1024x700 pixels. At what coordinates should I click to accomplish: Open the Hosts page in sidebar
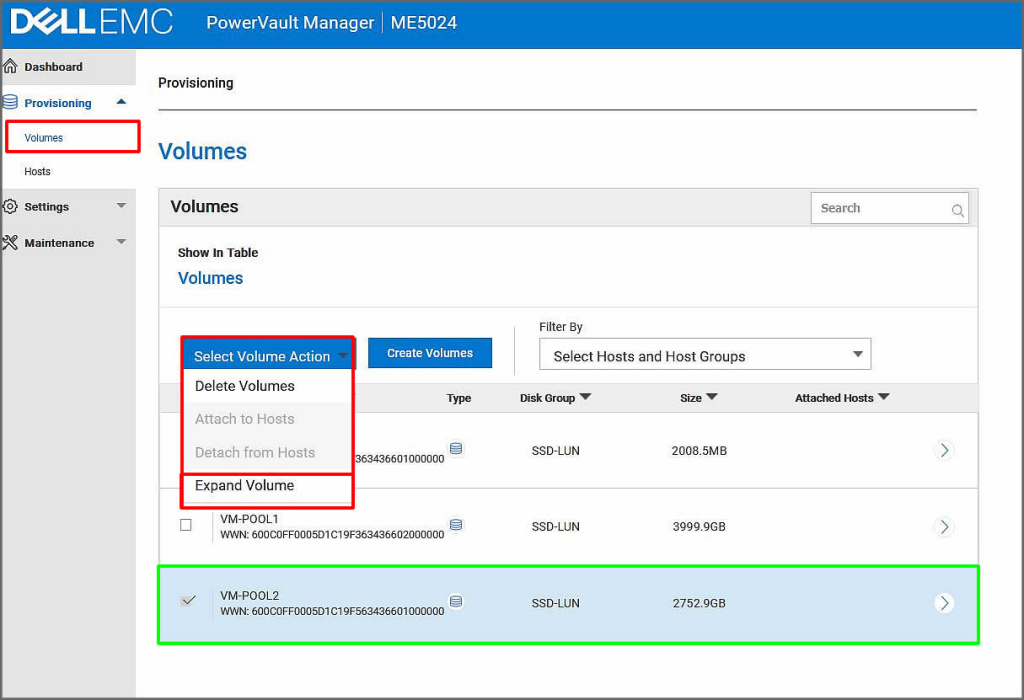point(38,172)
